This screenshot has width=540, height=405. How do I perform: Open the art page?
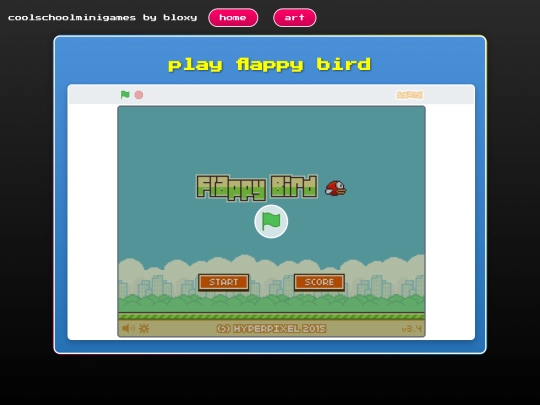coord(295,18)
